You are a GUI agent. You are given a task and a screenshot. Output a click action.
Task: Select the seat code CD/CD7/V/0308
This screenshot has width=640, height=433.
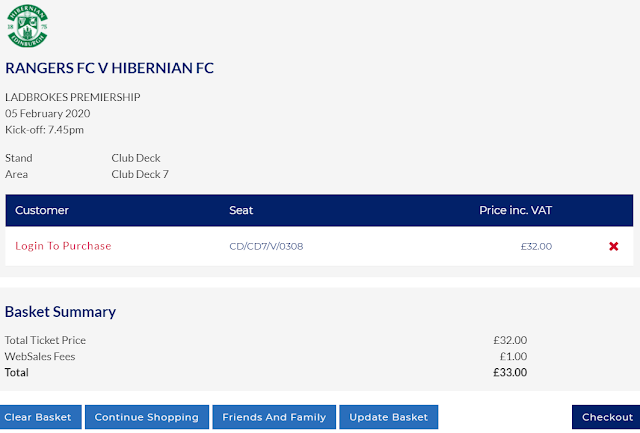pyautogui.click(x=266, y=246)
